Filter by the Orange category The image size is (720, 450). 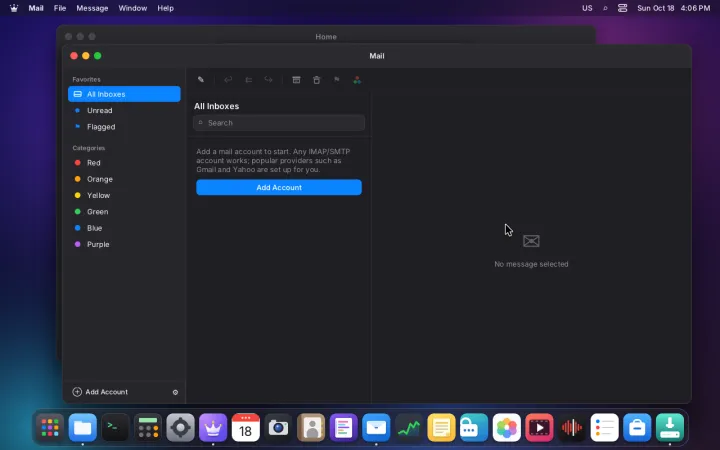click(124, 179)
